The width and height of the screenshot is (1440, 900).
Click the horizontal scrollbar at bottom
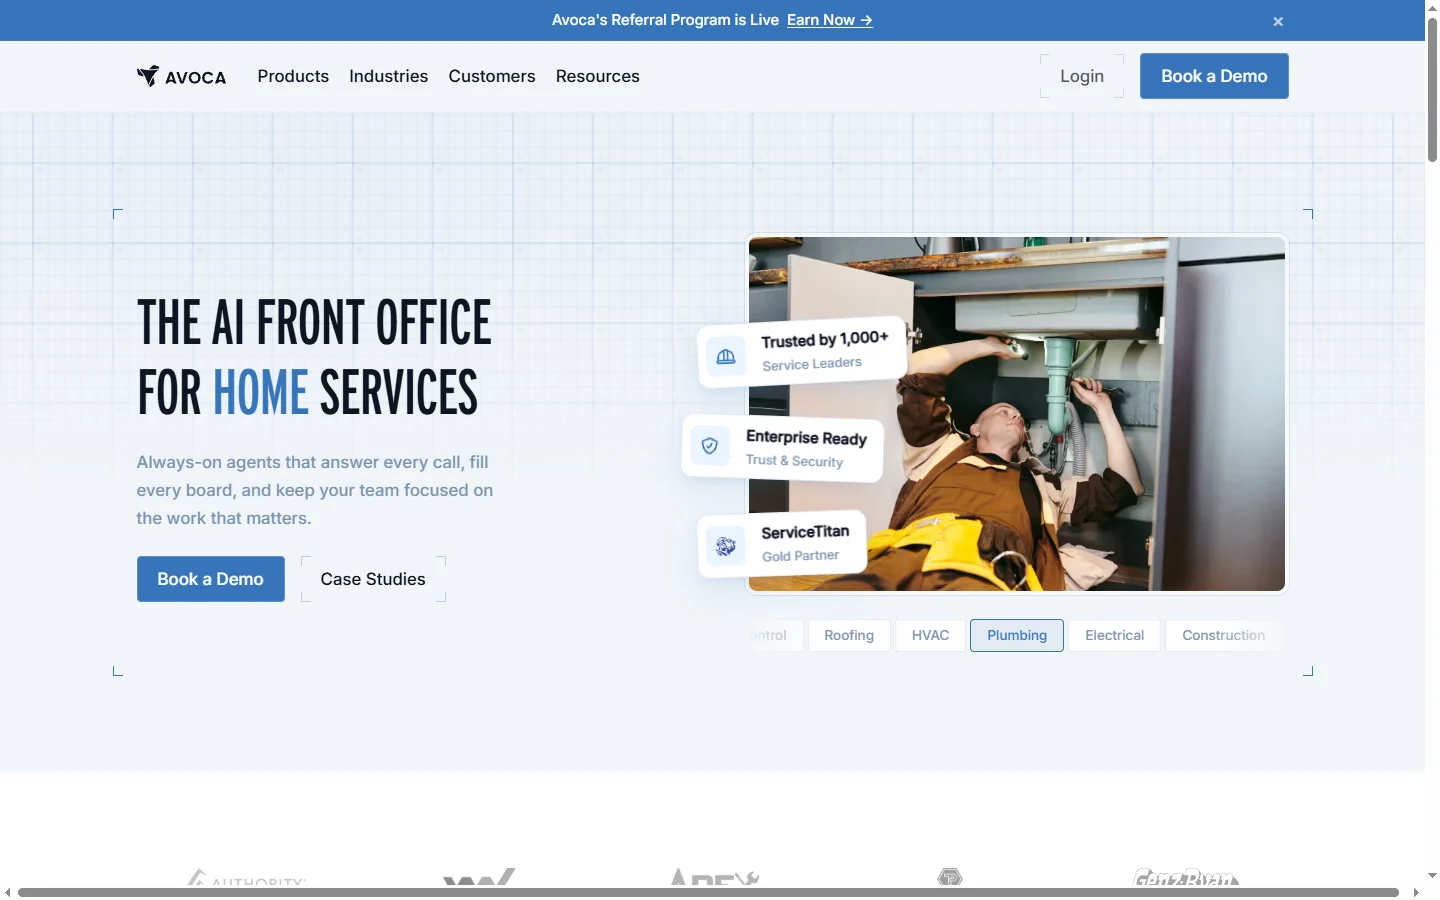click(x=708, y=892)
